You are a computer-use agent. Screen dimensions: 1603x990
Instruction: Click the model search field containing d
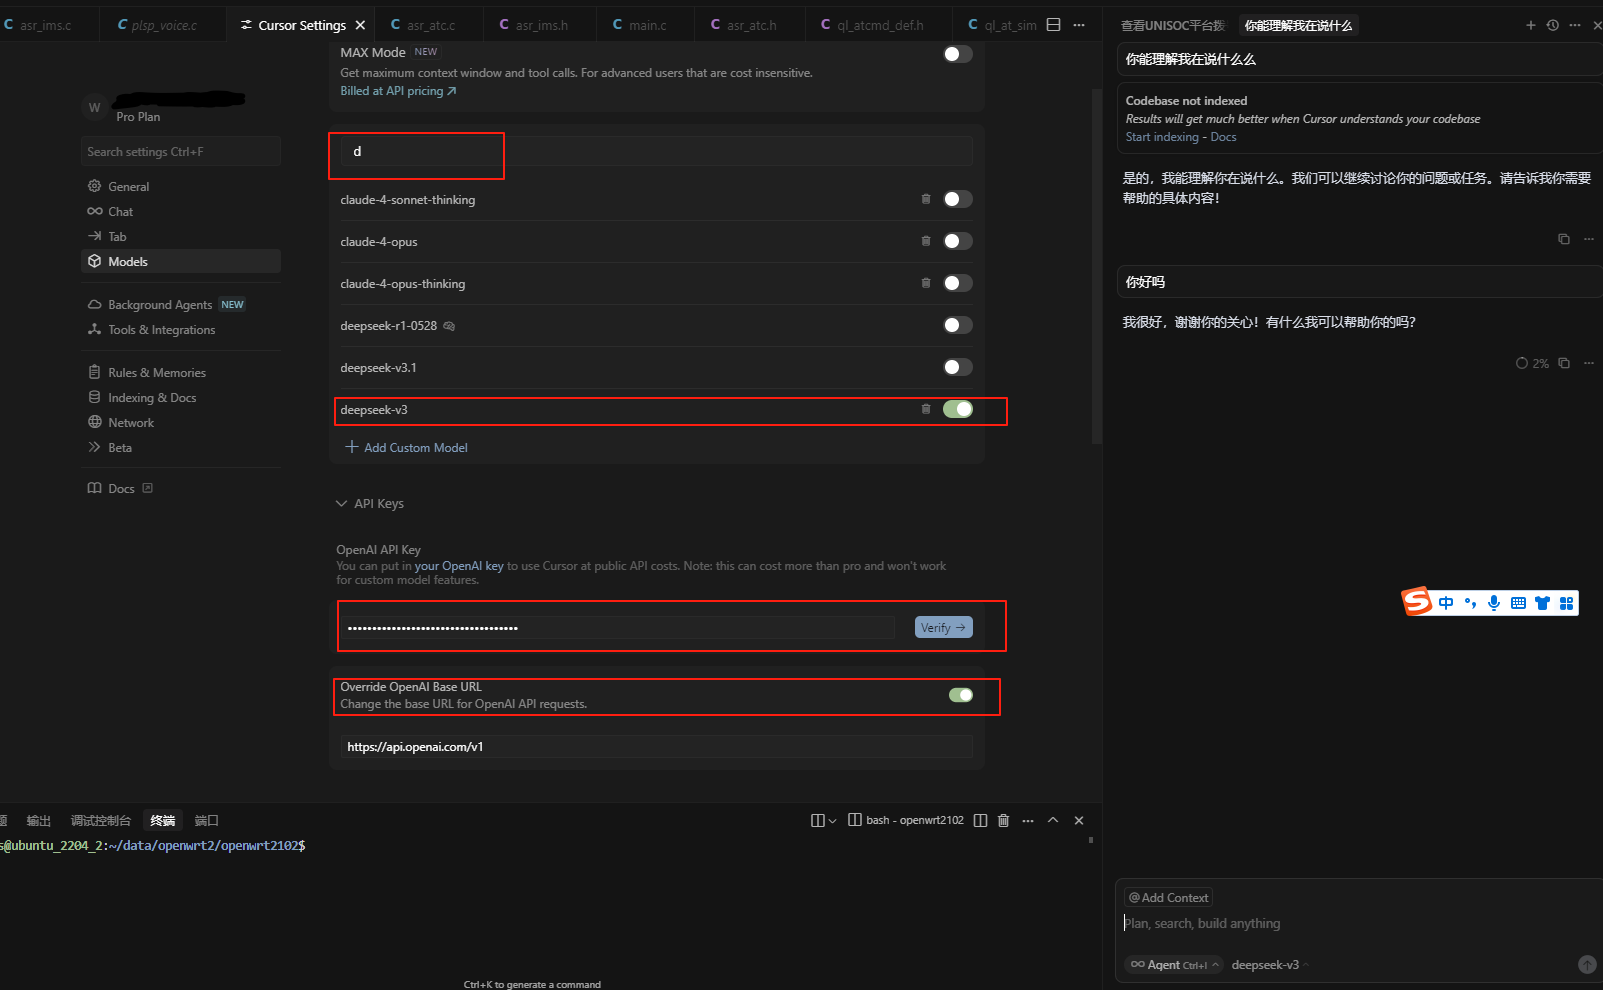pos(656,151)
